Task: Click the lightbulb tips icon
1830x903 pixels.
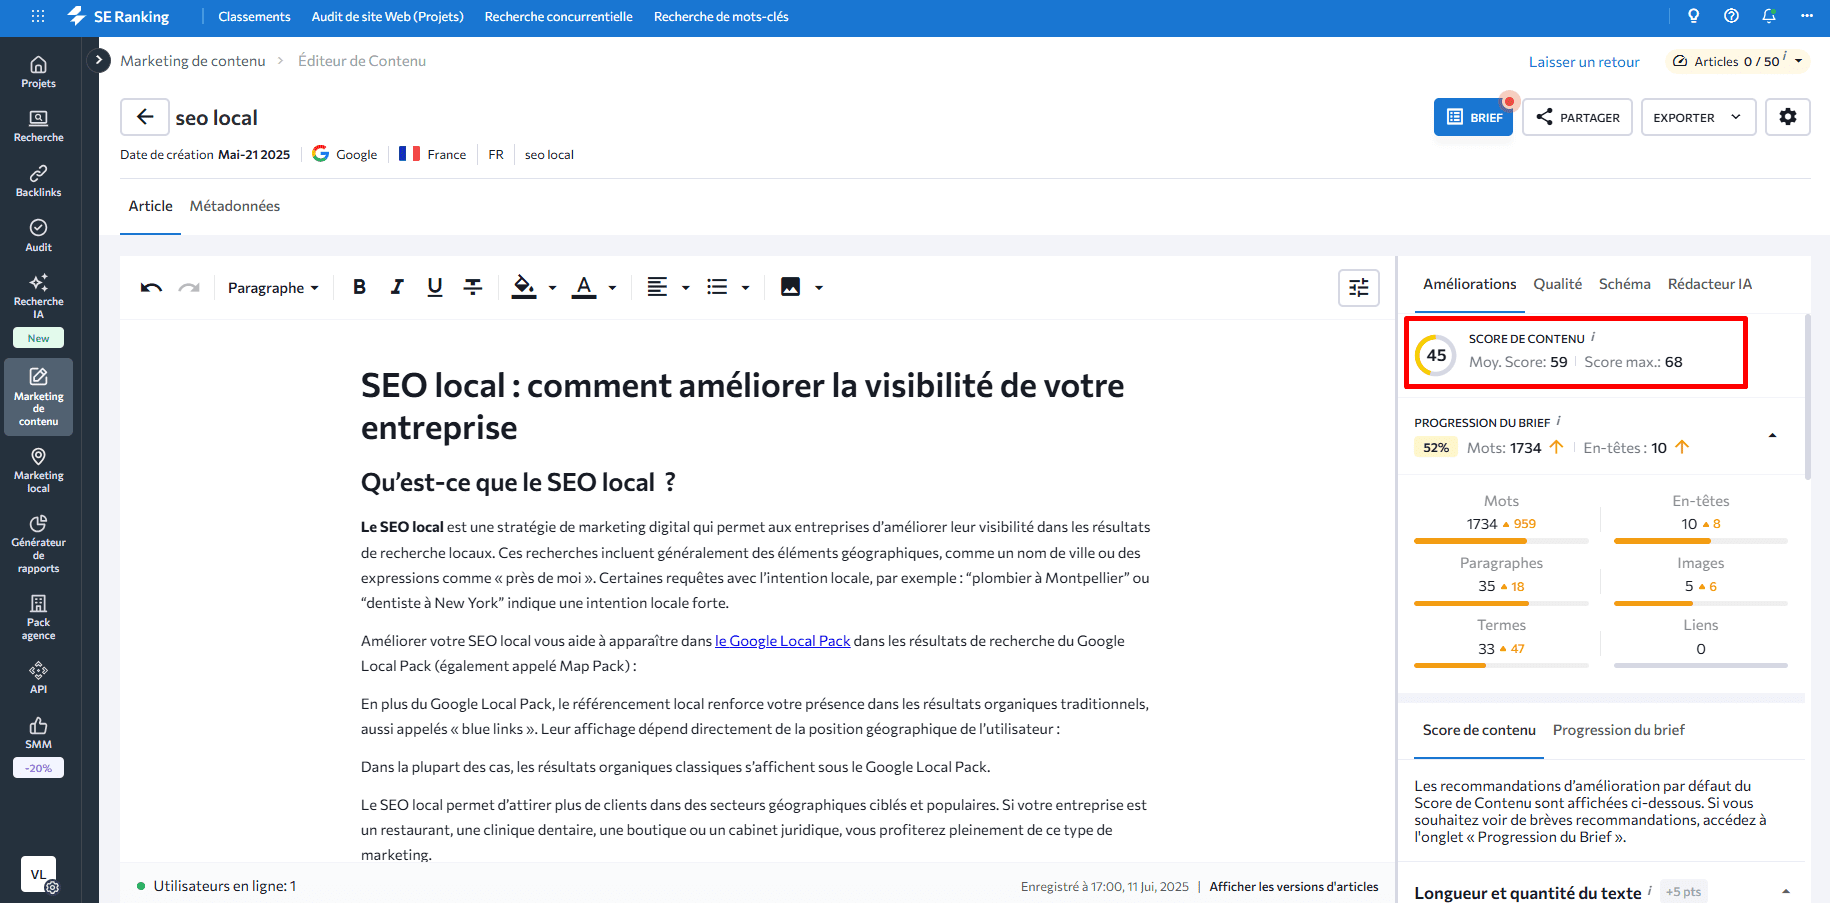Action: click(1693, 16)
